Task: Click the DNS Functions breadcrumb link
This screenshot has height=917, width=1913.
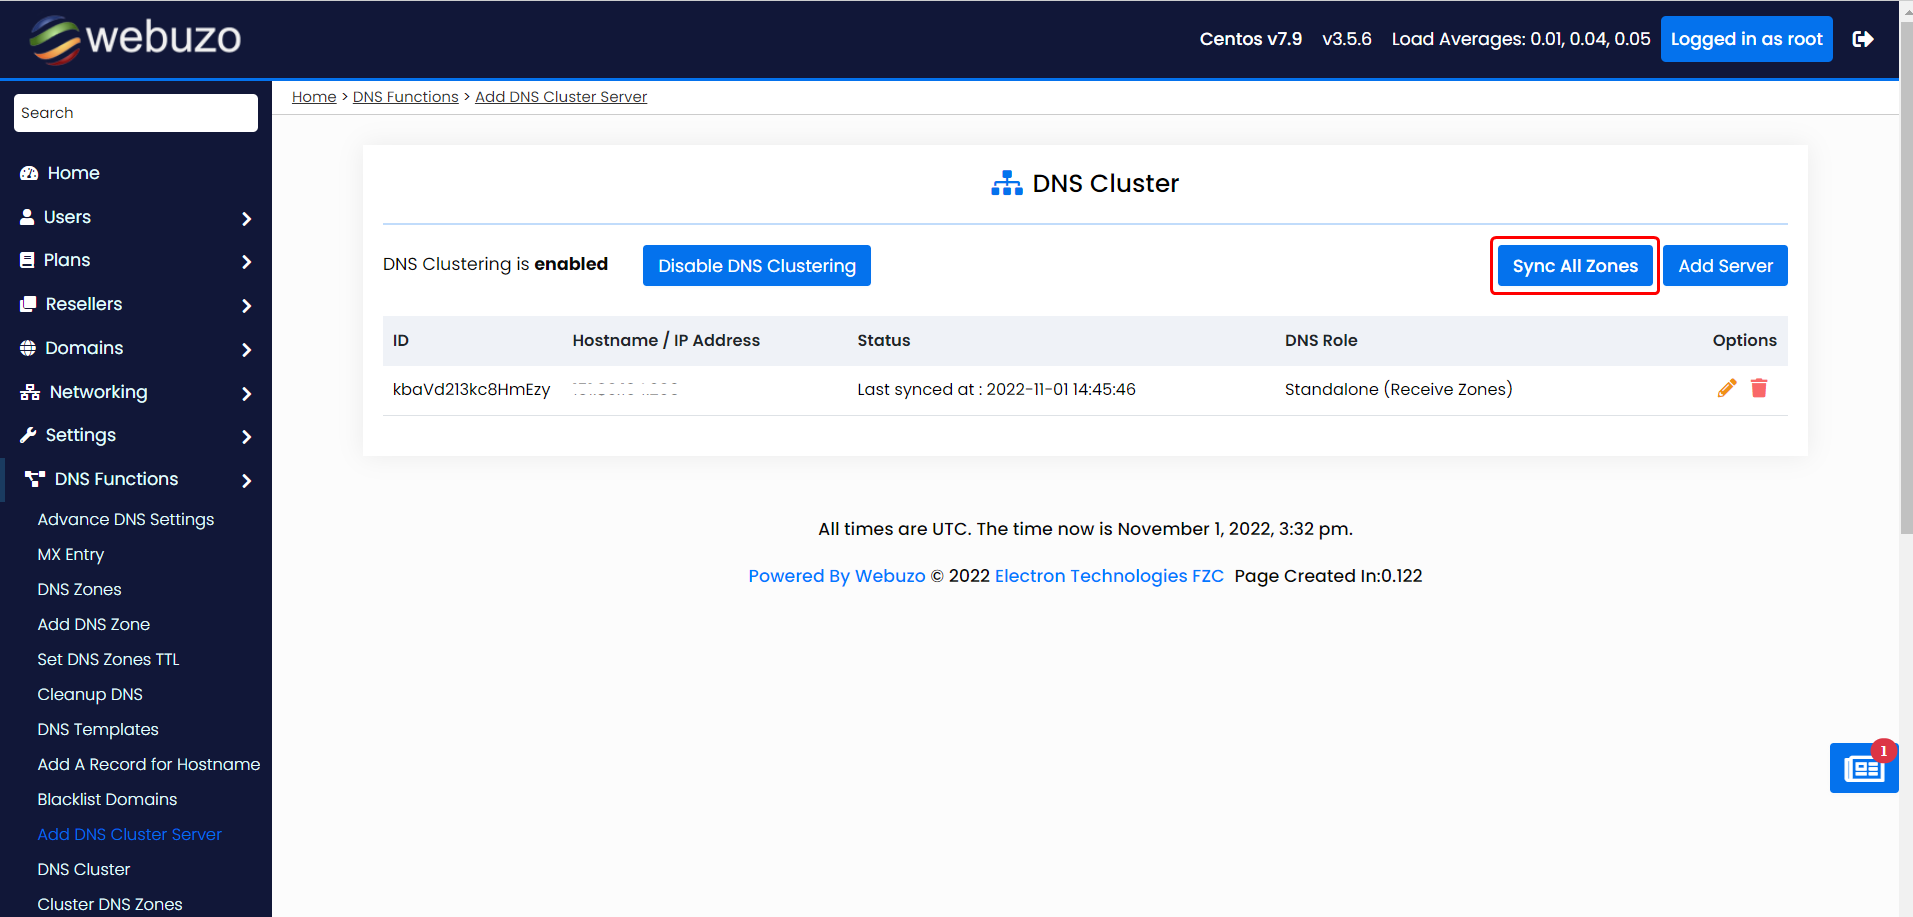Action: point(405,96)
